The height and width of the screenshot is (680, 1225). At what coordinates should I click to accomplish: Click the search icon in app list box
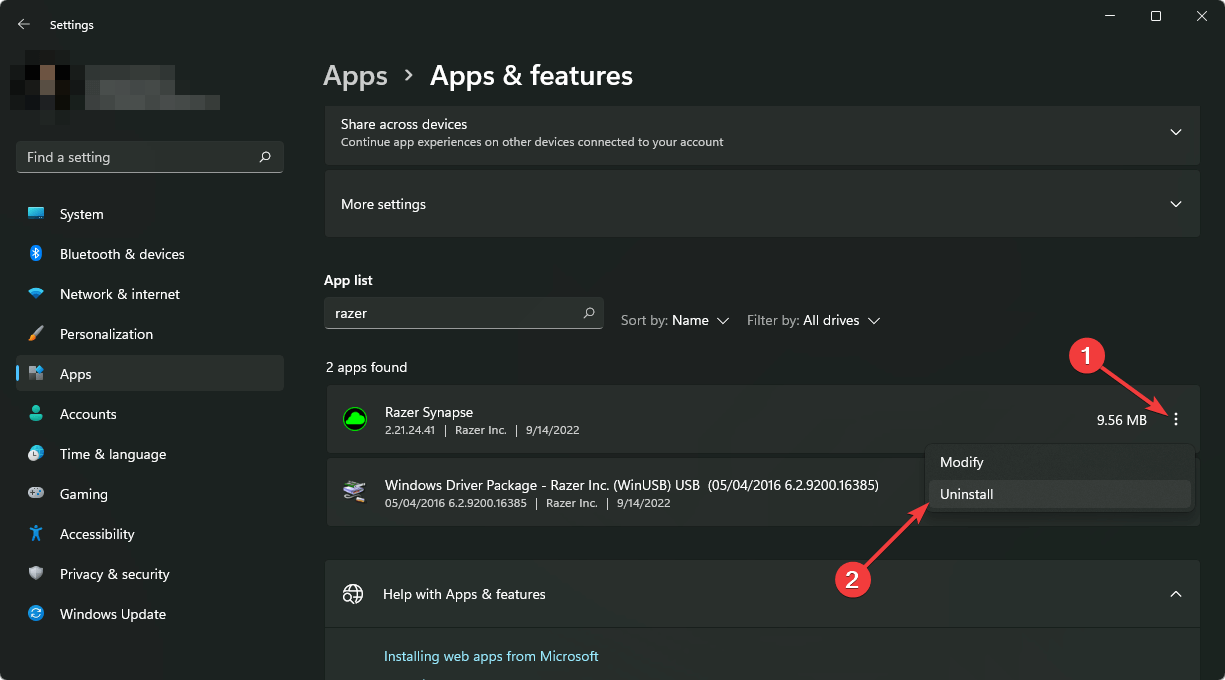click(x=589, y=313)
